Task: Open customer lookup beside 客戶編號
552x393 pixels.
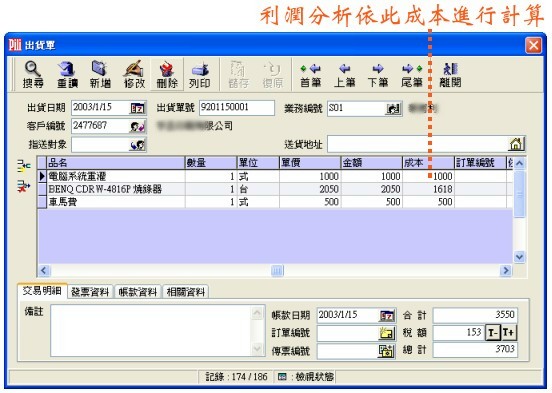Action: click(137, 126)
